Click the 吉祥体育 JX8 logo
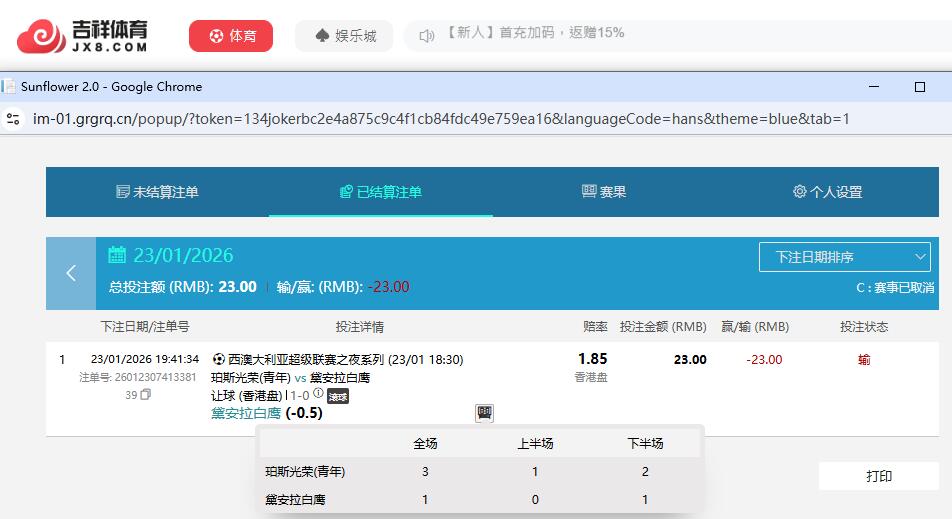This screenshot has width=952, height=519. coord(82,36)
